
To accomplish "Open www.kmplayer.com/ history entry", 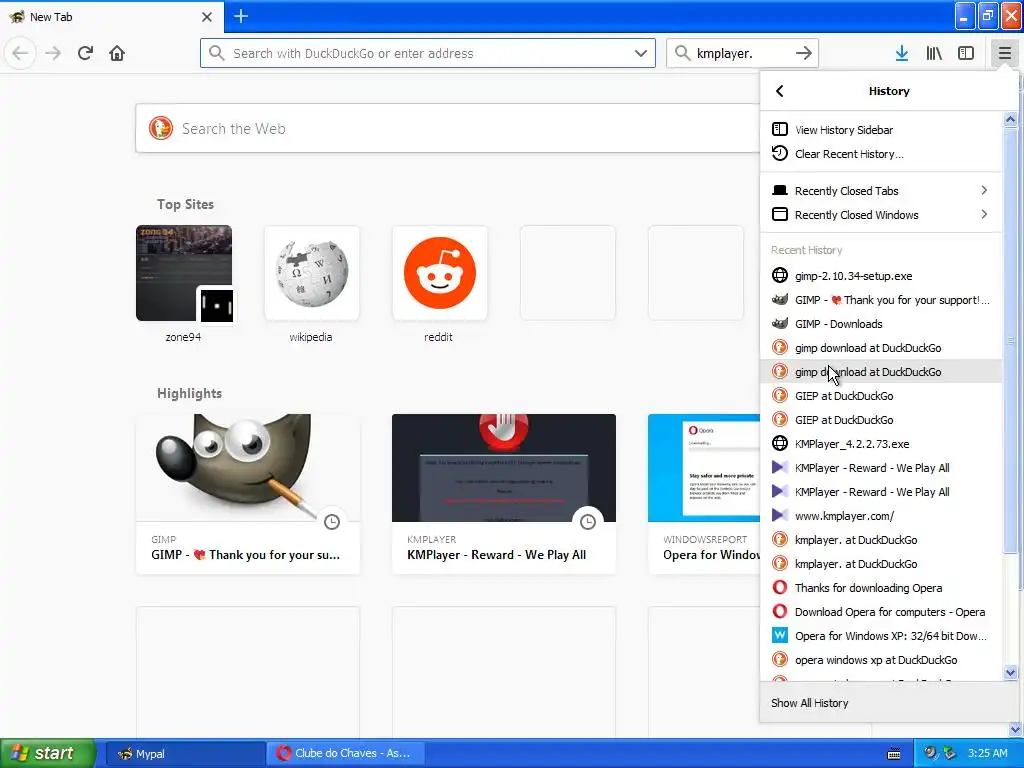I will [880, 516].
